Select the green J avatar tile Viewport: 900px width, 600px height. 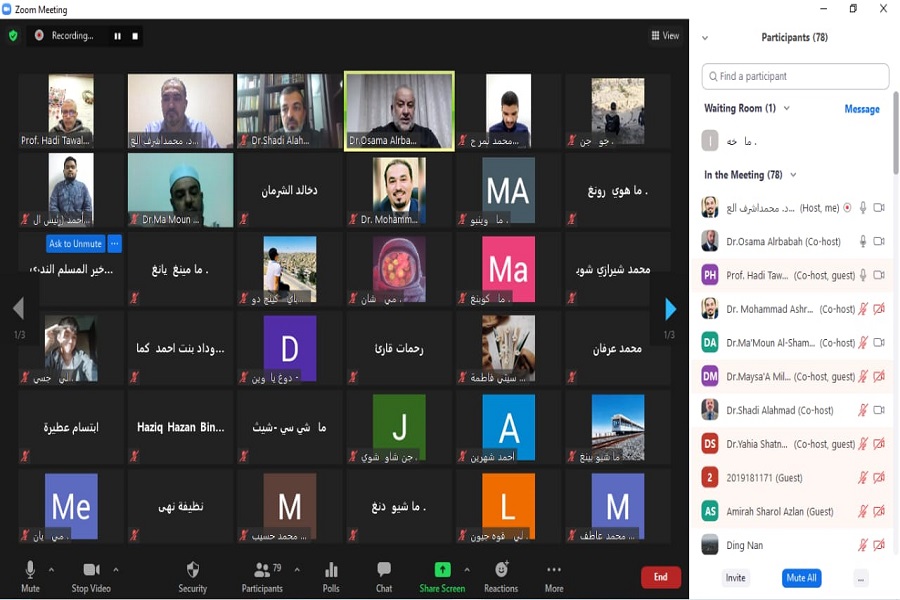pos(399,427)
